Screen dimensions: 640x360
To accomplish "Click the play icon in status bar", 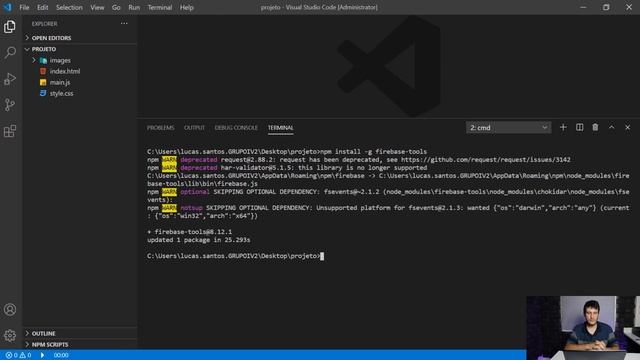I will (x=42, y=355).
